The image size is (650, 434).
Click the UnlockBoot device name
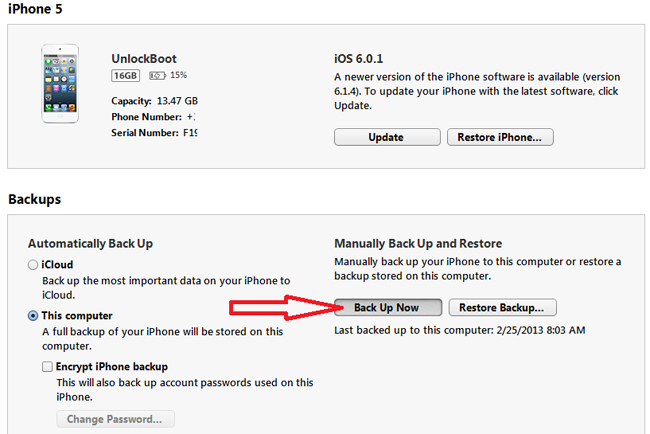coord(144,59)
